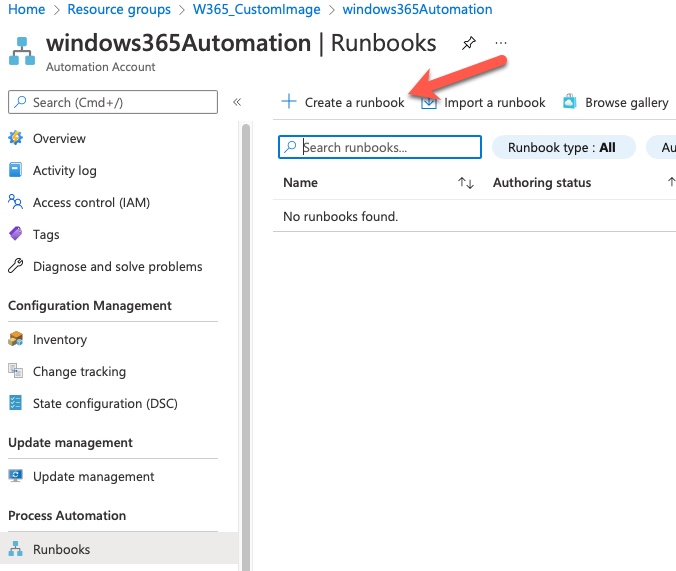676x571 pixels.
Task: Open Activity log
Action: click(x=65, y=170)
